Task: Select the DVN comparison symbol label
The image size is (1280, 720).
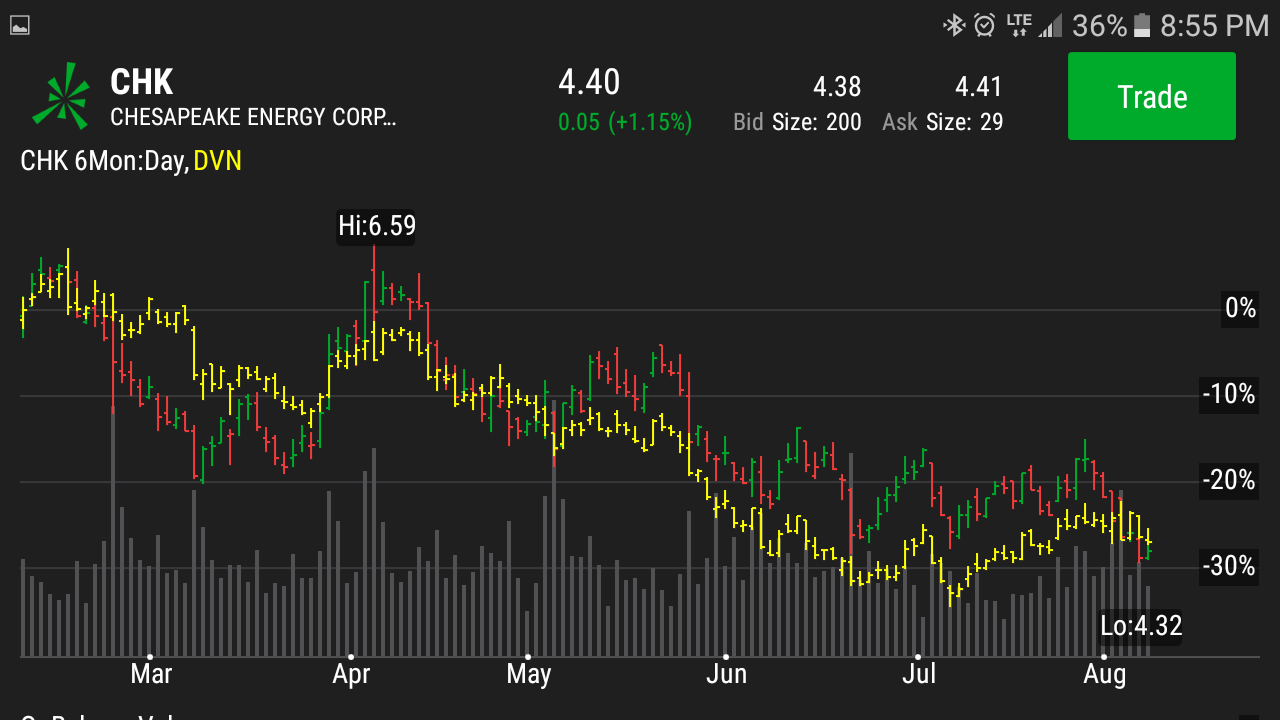Action: (x=218, y=161)
